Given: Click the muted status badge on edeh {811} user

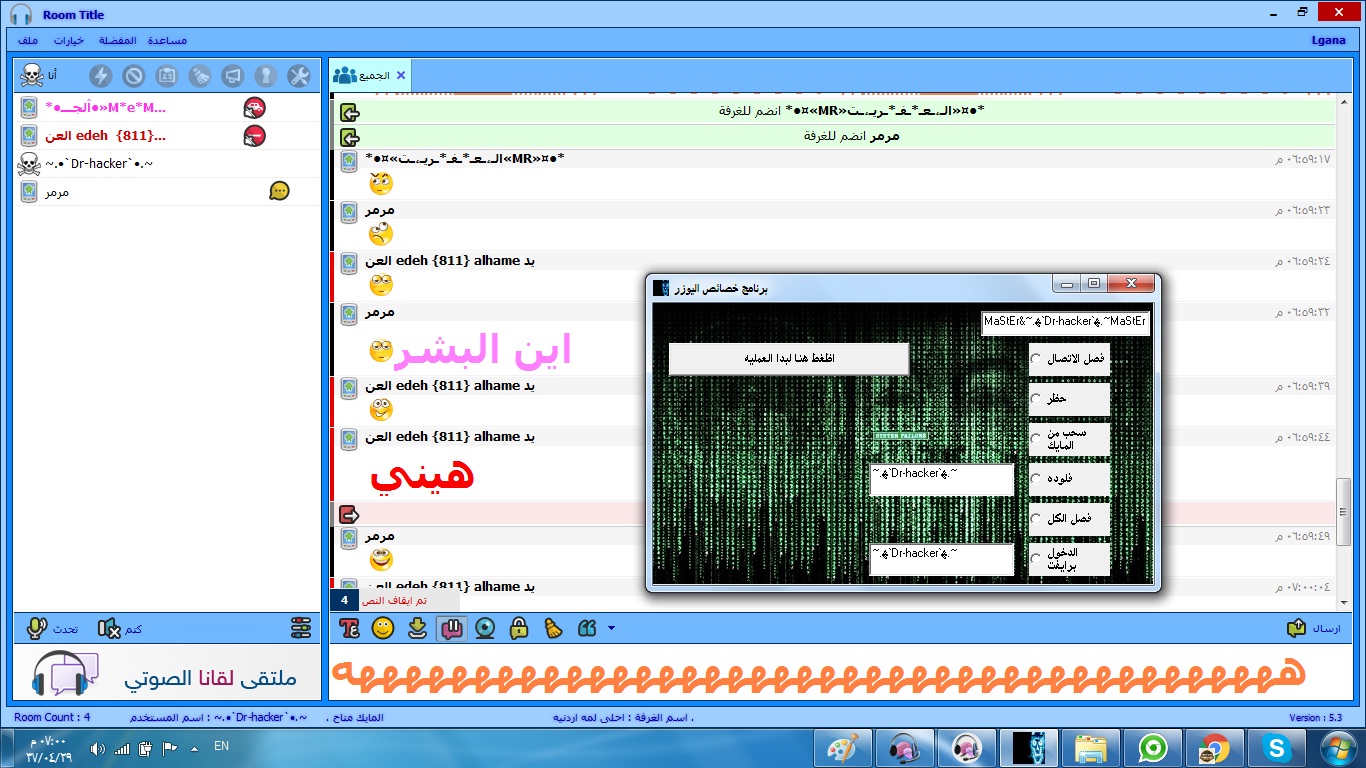Looking at the screenshot, I should click(255, 136).
